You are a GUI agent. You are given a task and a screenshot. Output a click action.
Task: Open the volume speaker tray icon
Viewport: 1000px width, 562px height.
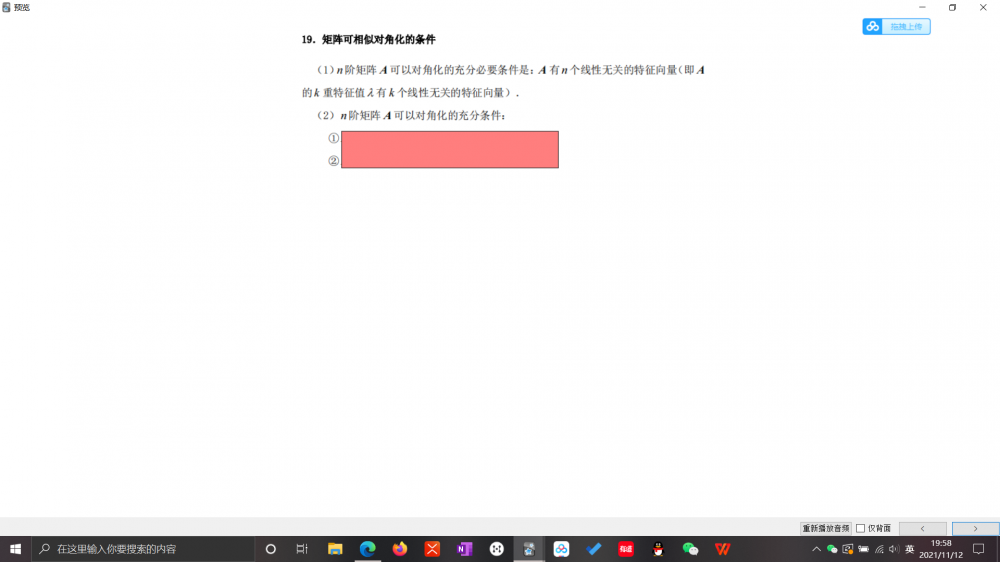893,549
